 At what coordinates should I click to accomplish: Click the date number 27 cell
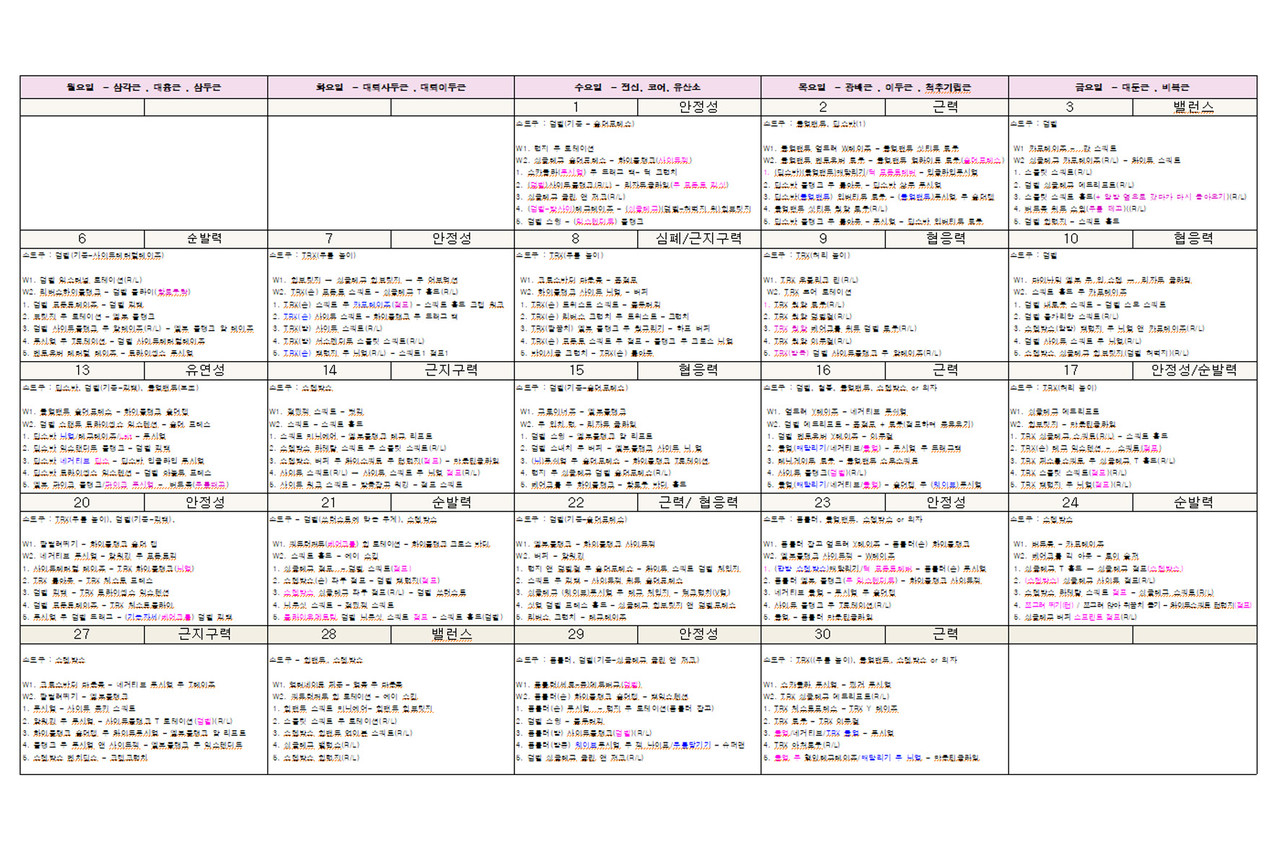(x=82, y=634)
